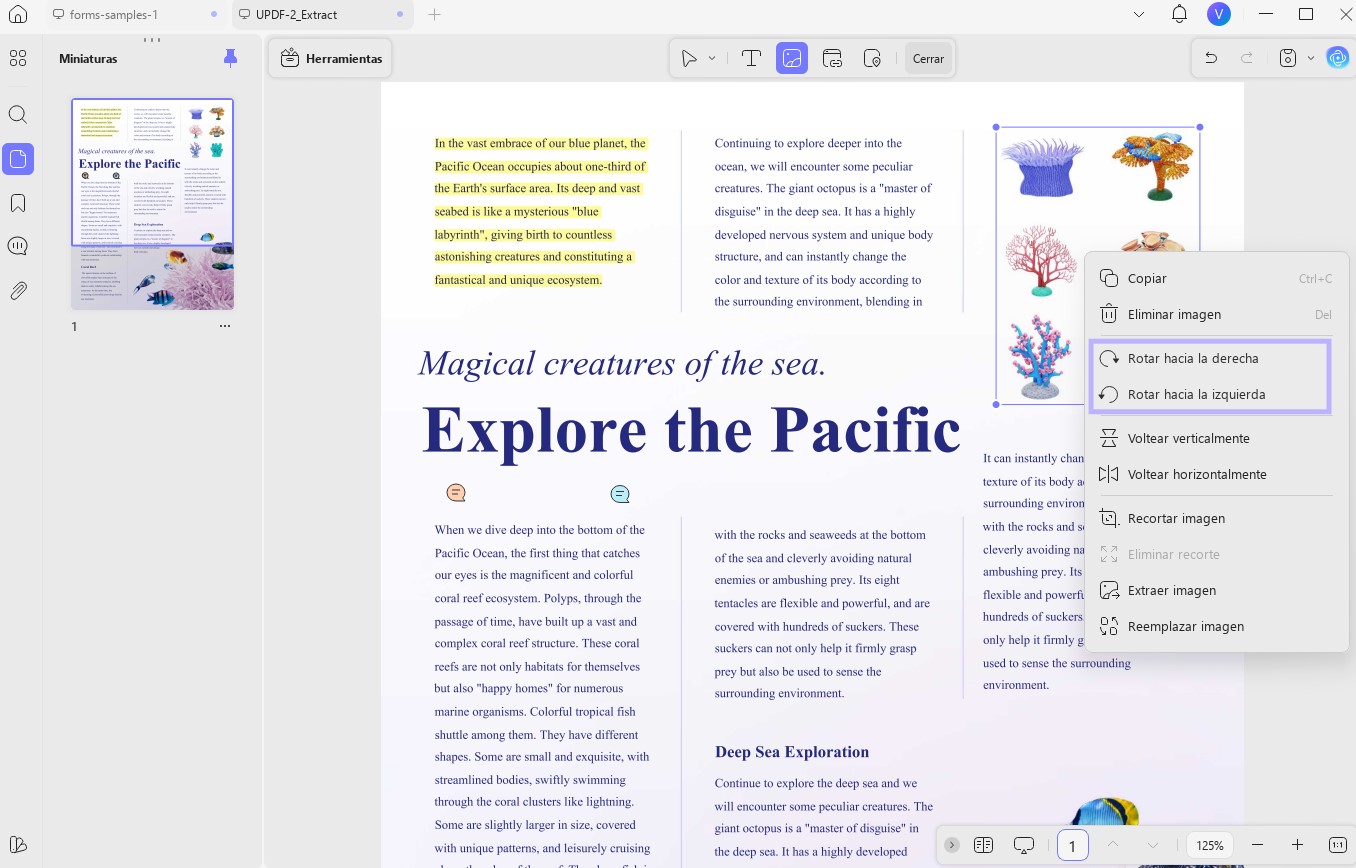Select the text editing tool
The width and height of the screenshot is (1356, 868).
pos(752,59)
